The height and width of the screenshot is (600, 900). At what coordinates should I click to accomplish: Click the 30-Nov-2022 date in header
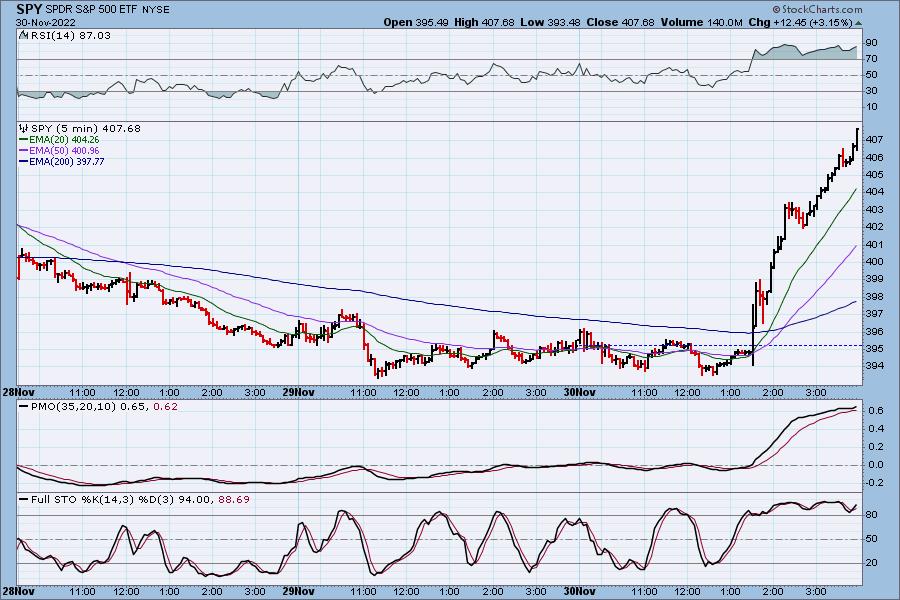[46, 23]
